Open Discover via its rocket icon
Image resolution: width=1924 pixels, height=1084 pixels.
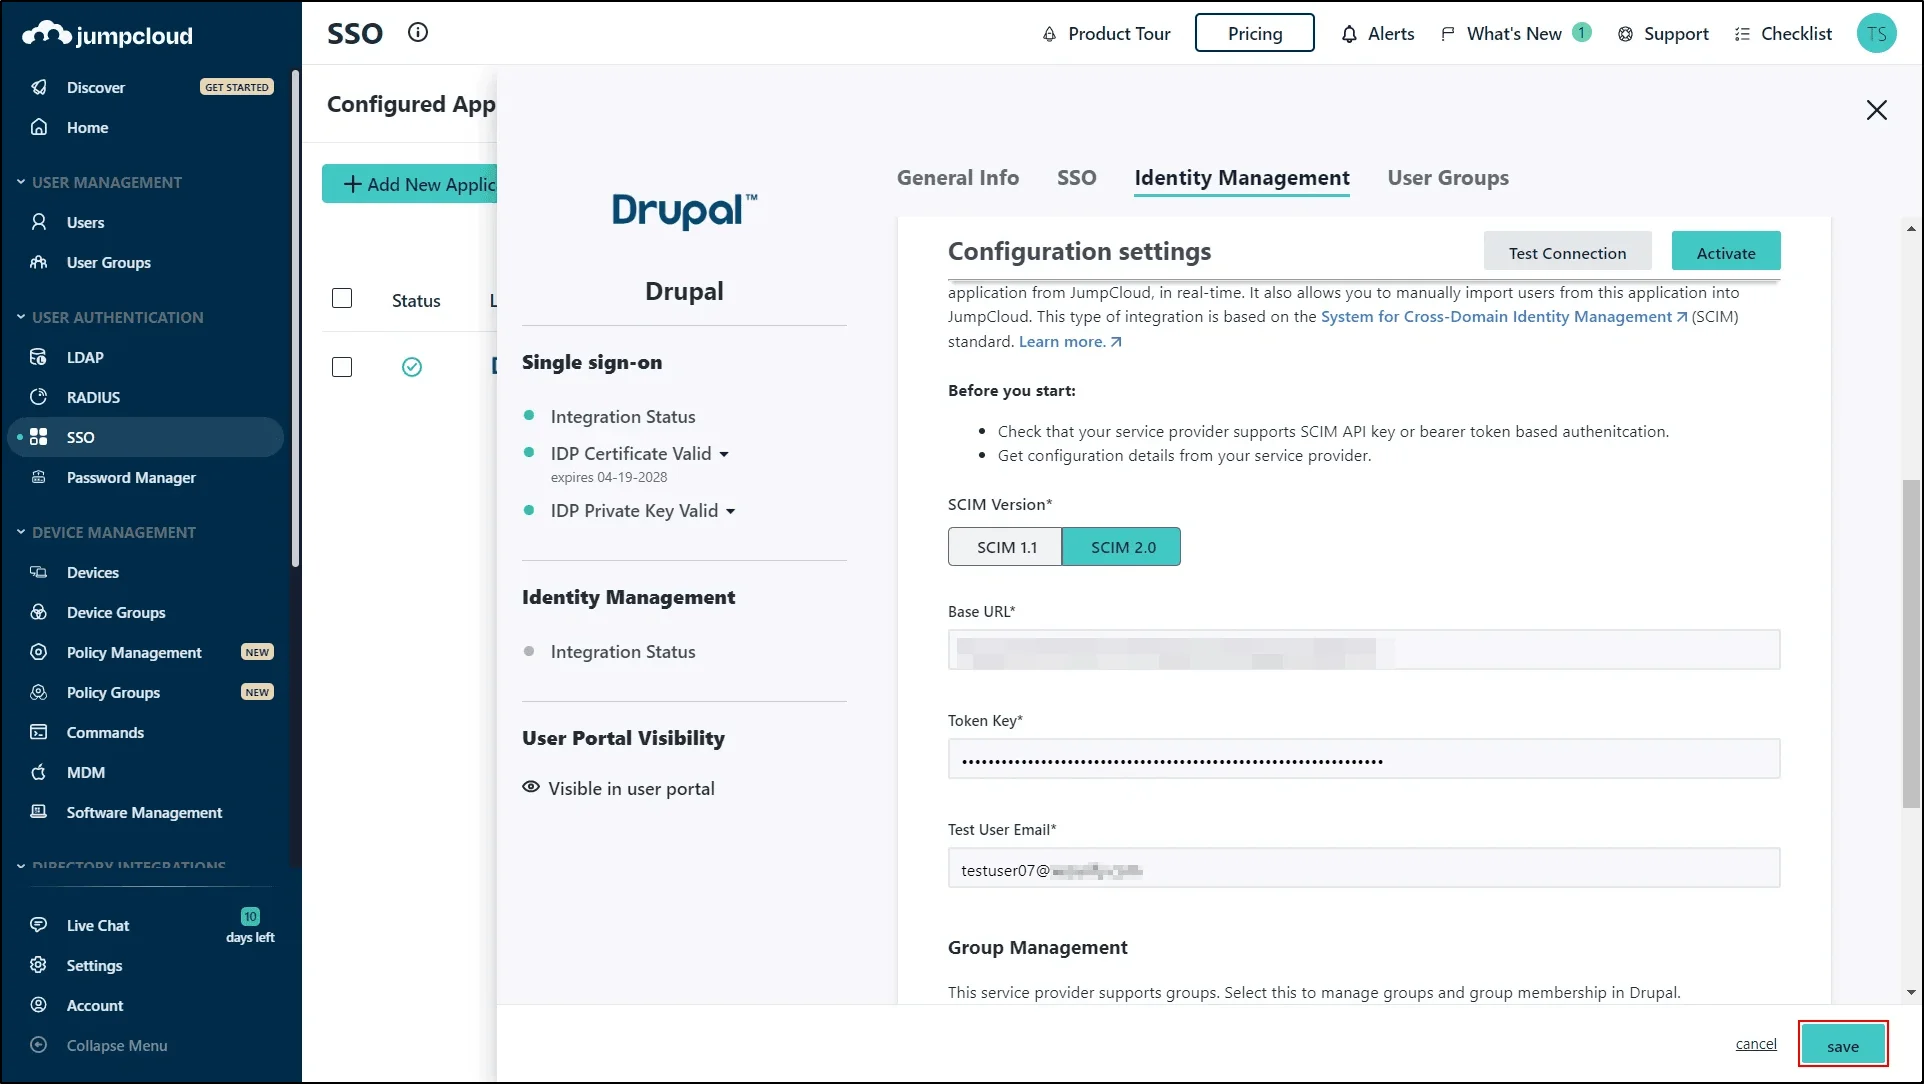coord(39,87)
